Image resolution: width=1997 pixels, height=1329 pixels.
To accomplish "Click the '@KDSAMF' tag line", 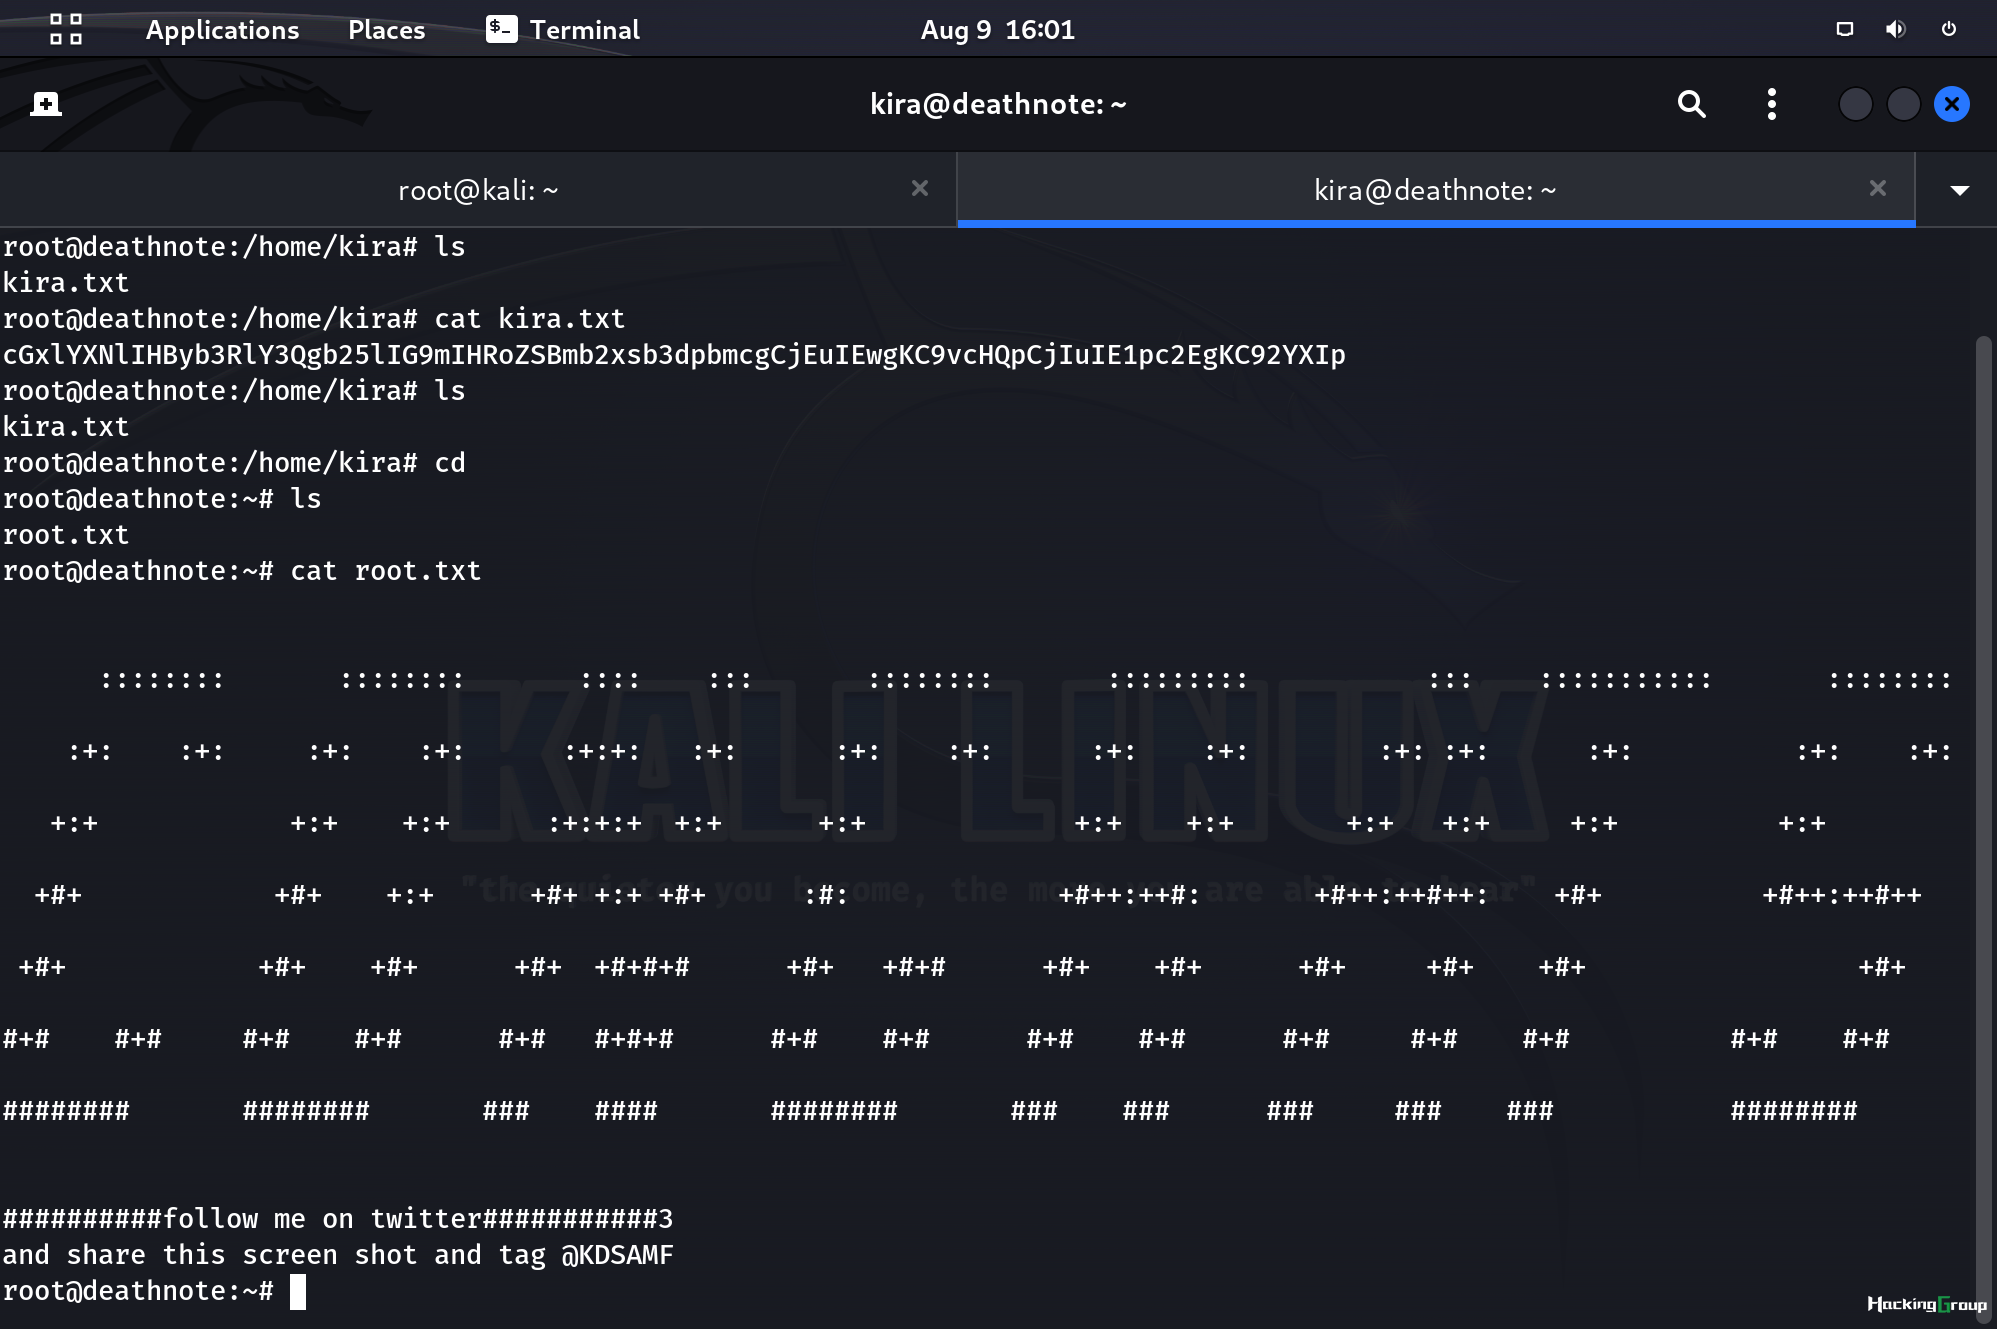I will pyautogui.click(x=338, y=1255).
